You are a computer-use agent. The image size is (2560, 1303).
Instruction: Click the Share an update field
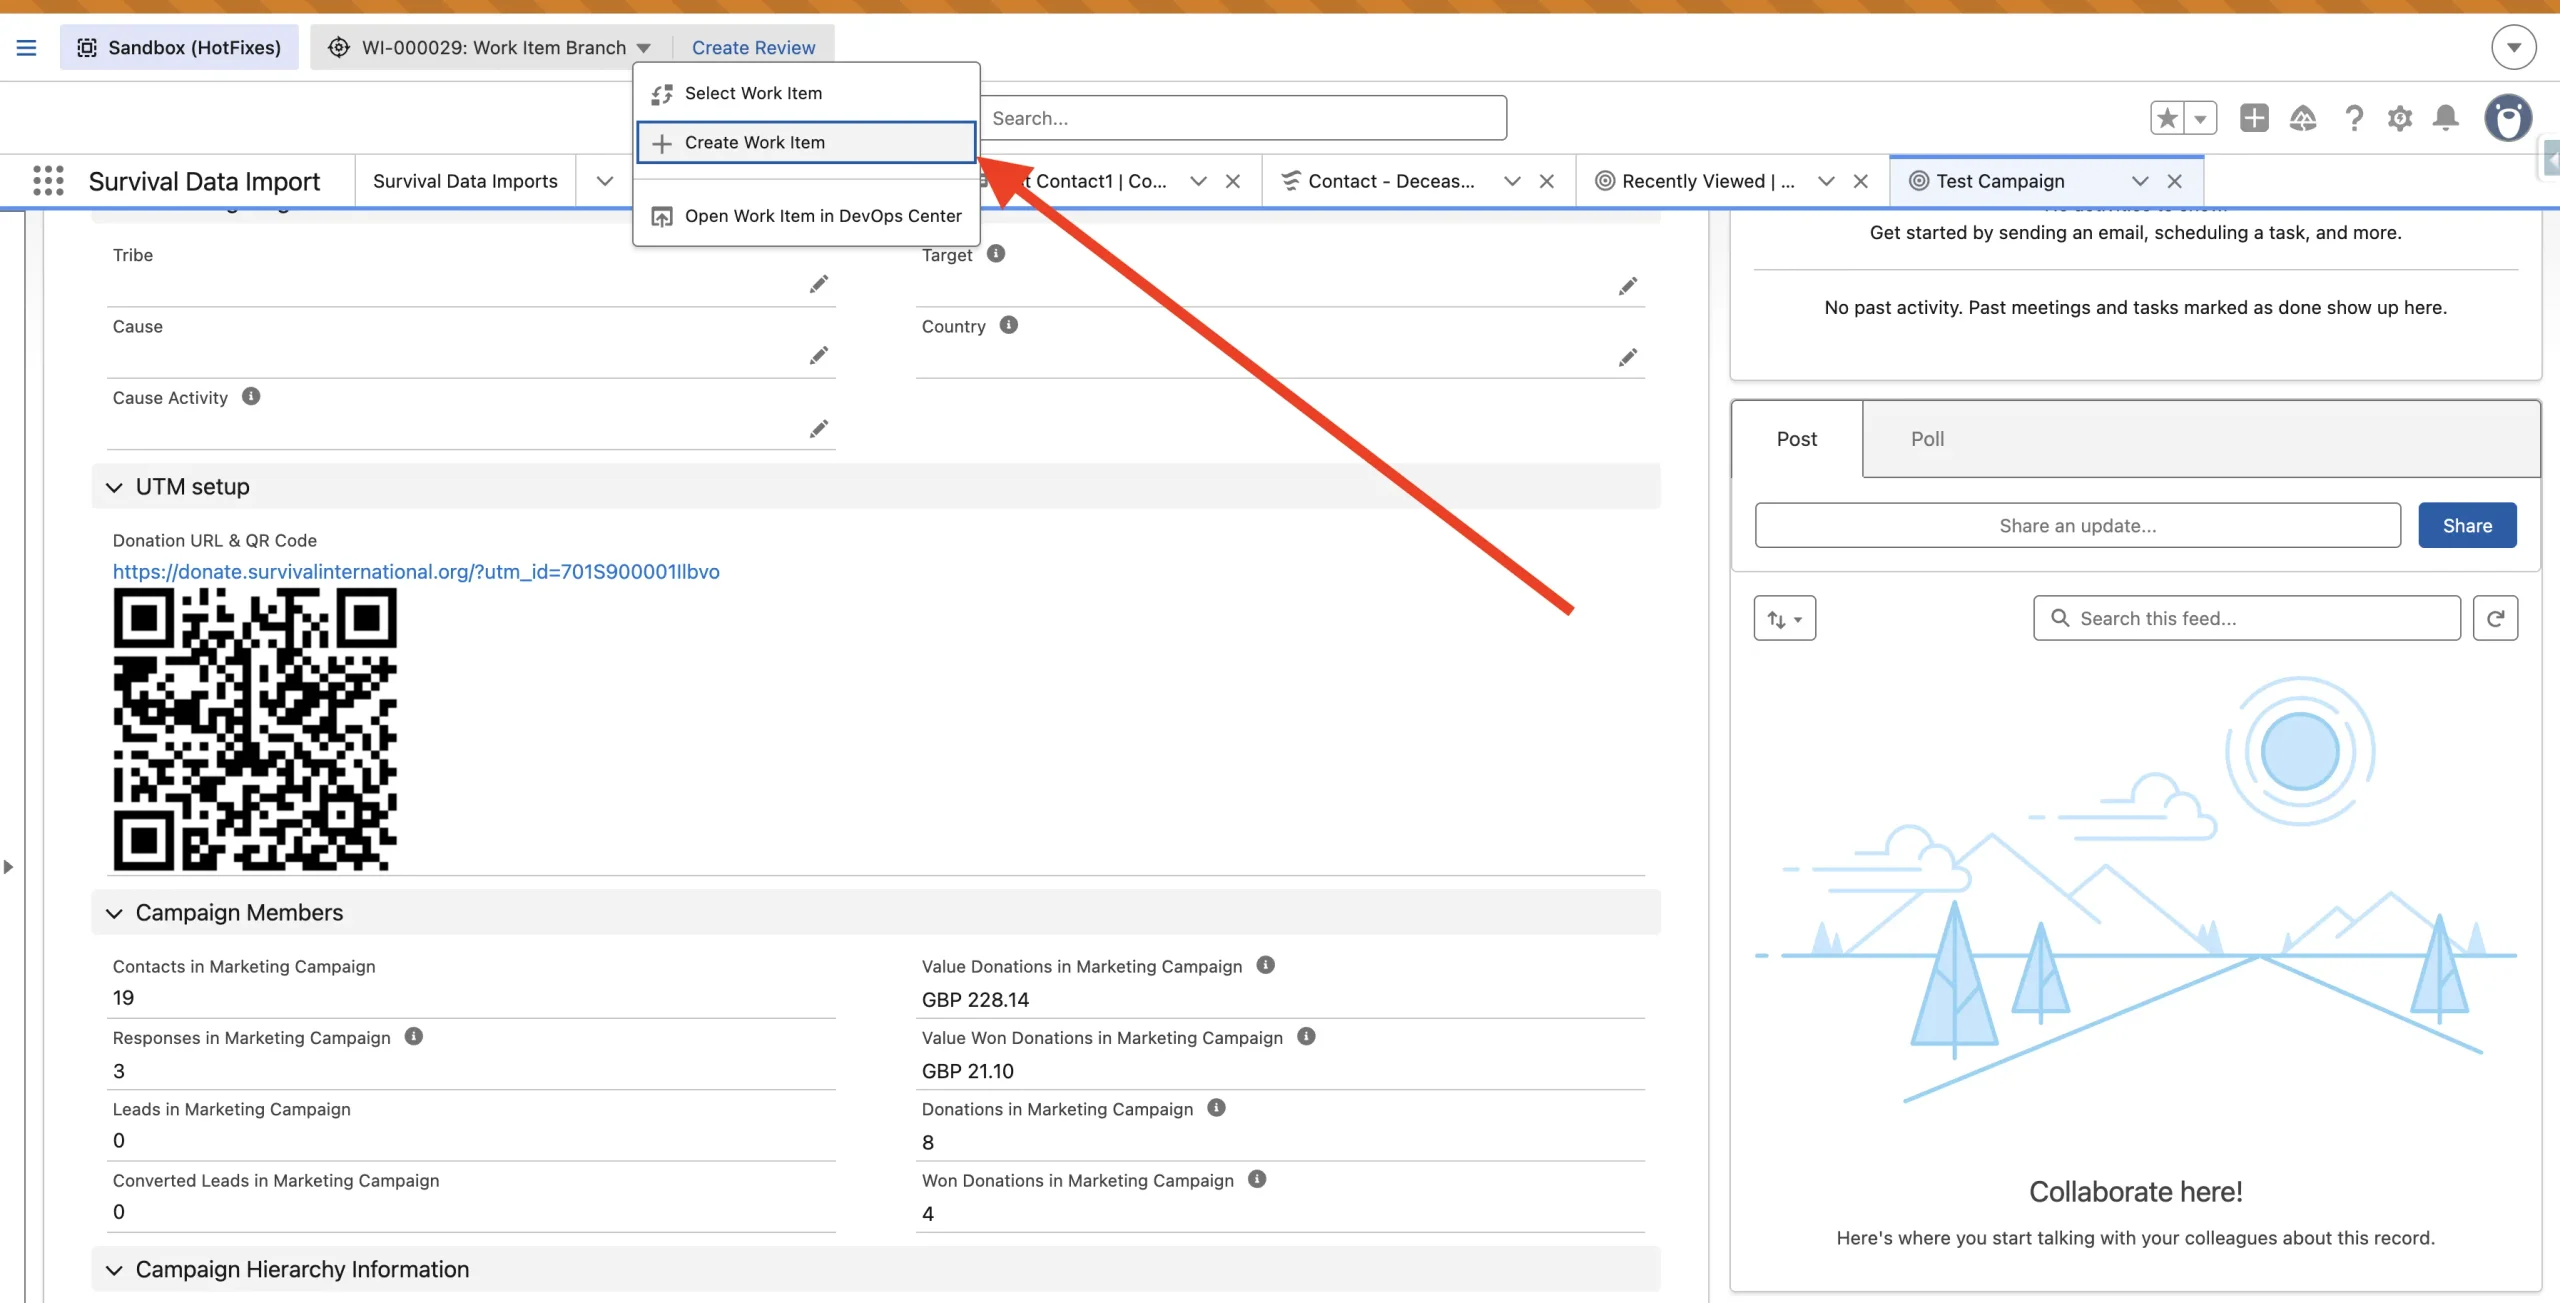pyautogui.click(x=2078, y=526)
